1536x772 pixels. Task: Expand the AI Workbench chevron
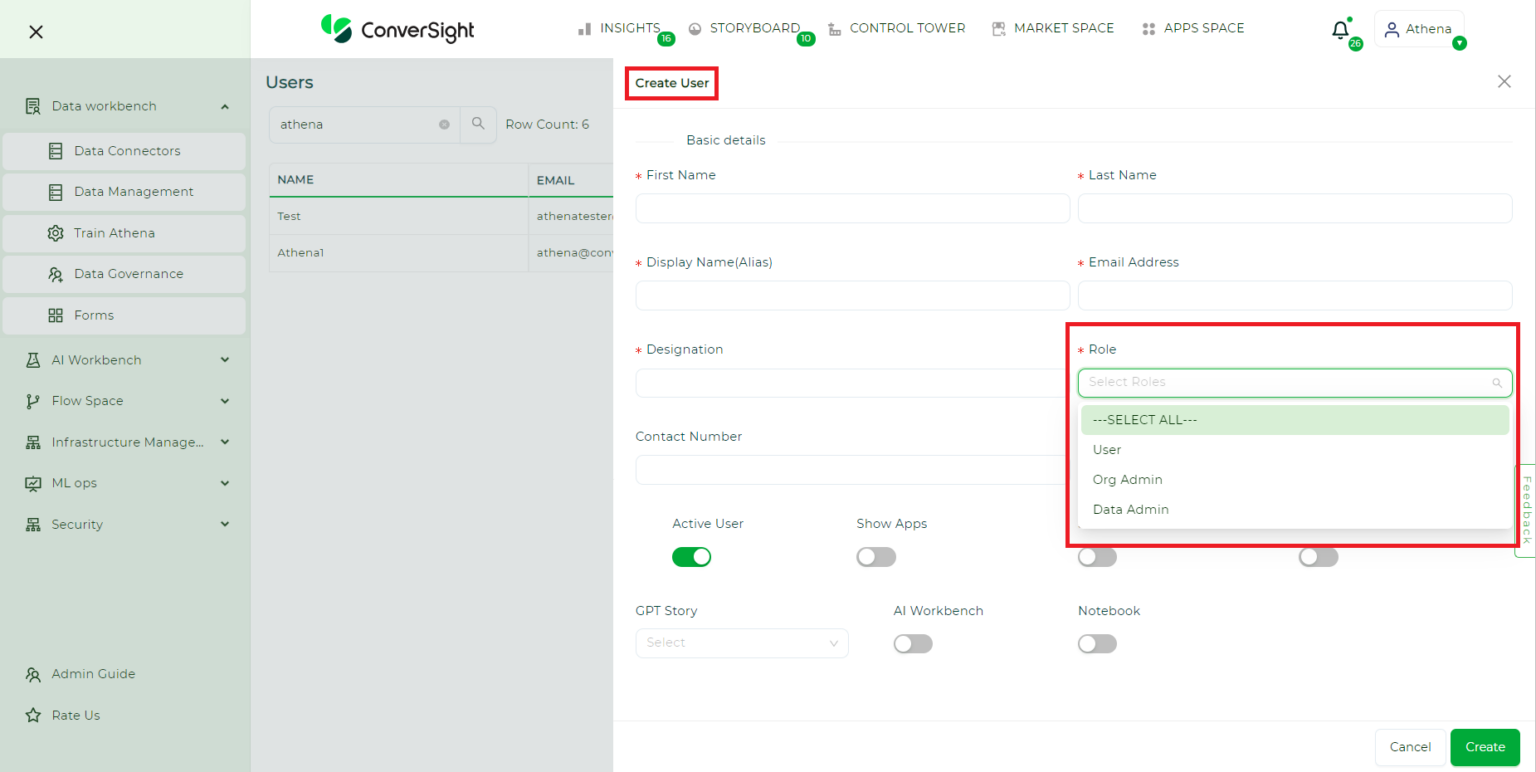pos(225,360)
